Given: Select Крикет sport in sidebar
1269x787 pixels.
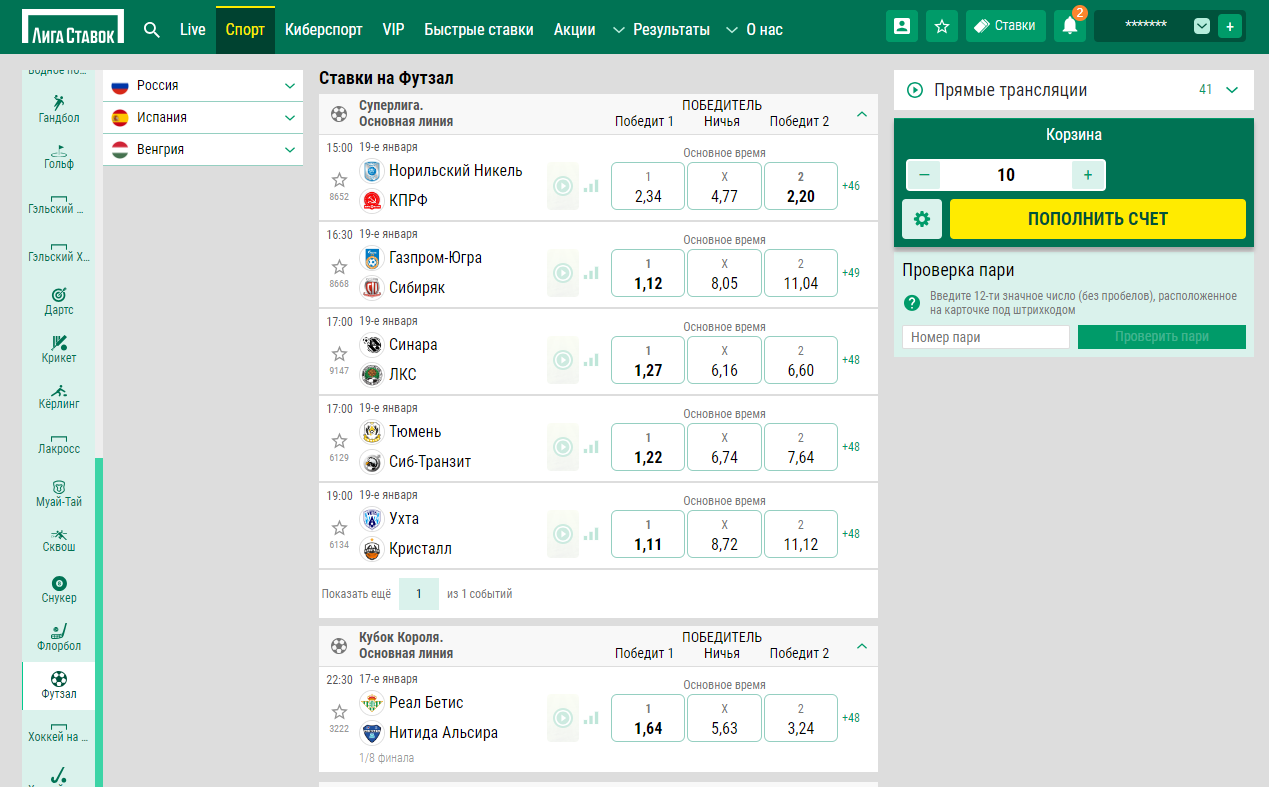Looking at the screenshot, I should coord(59,349).
